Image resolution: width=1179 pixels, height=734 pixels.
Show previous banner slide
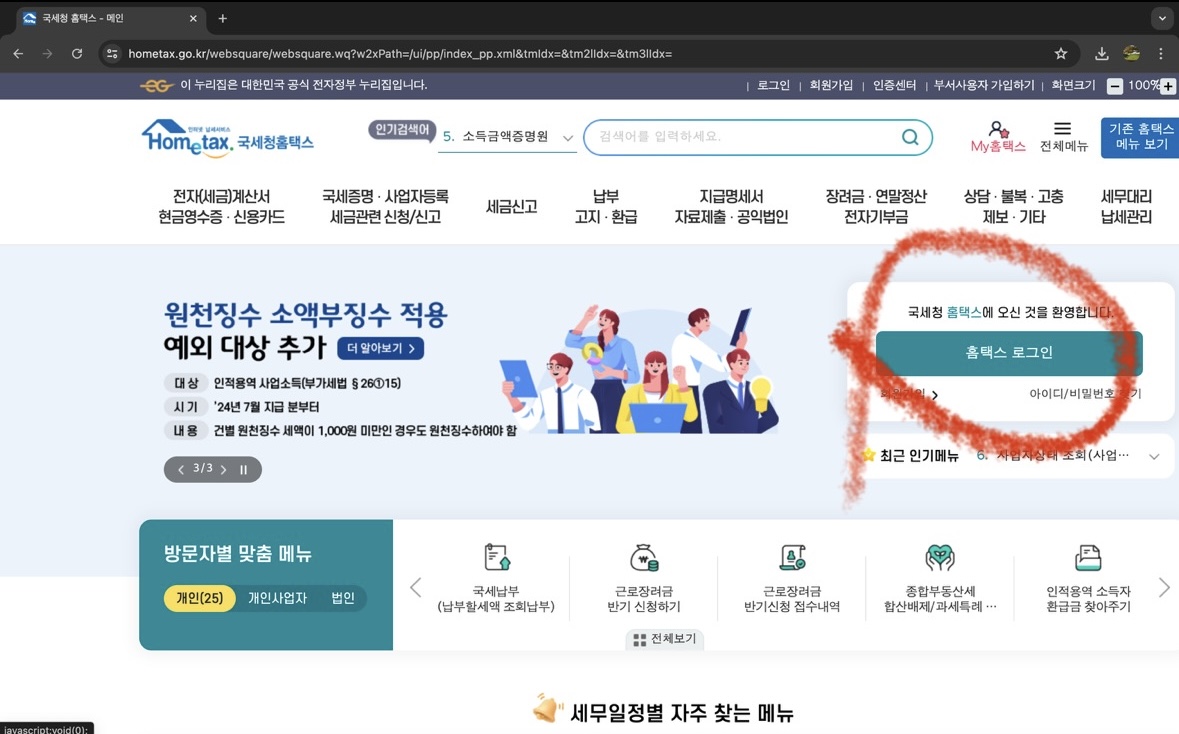pos(180,469)
